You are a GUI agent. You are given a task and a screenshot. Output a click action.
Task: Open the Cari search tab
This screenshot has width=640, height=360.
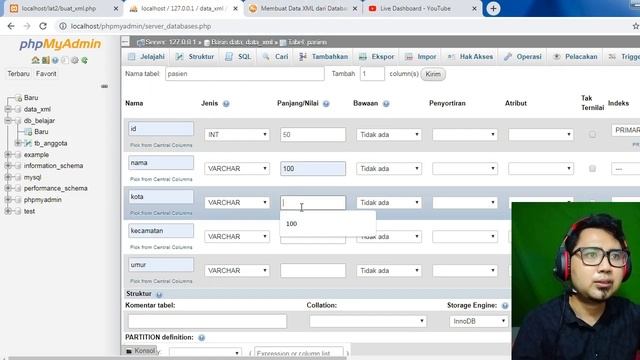click(276, 57)
